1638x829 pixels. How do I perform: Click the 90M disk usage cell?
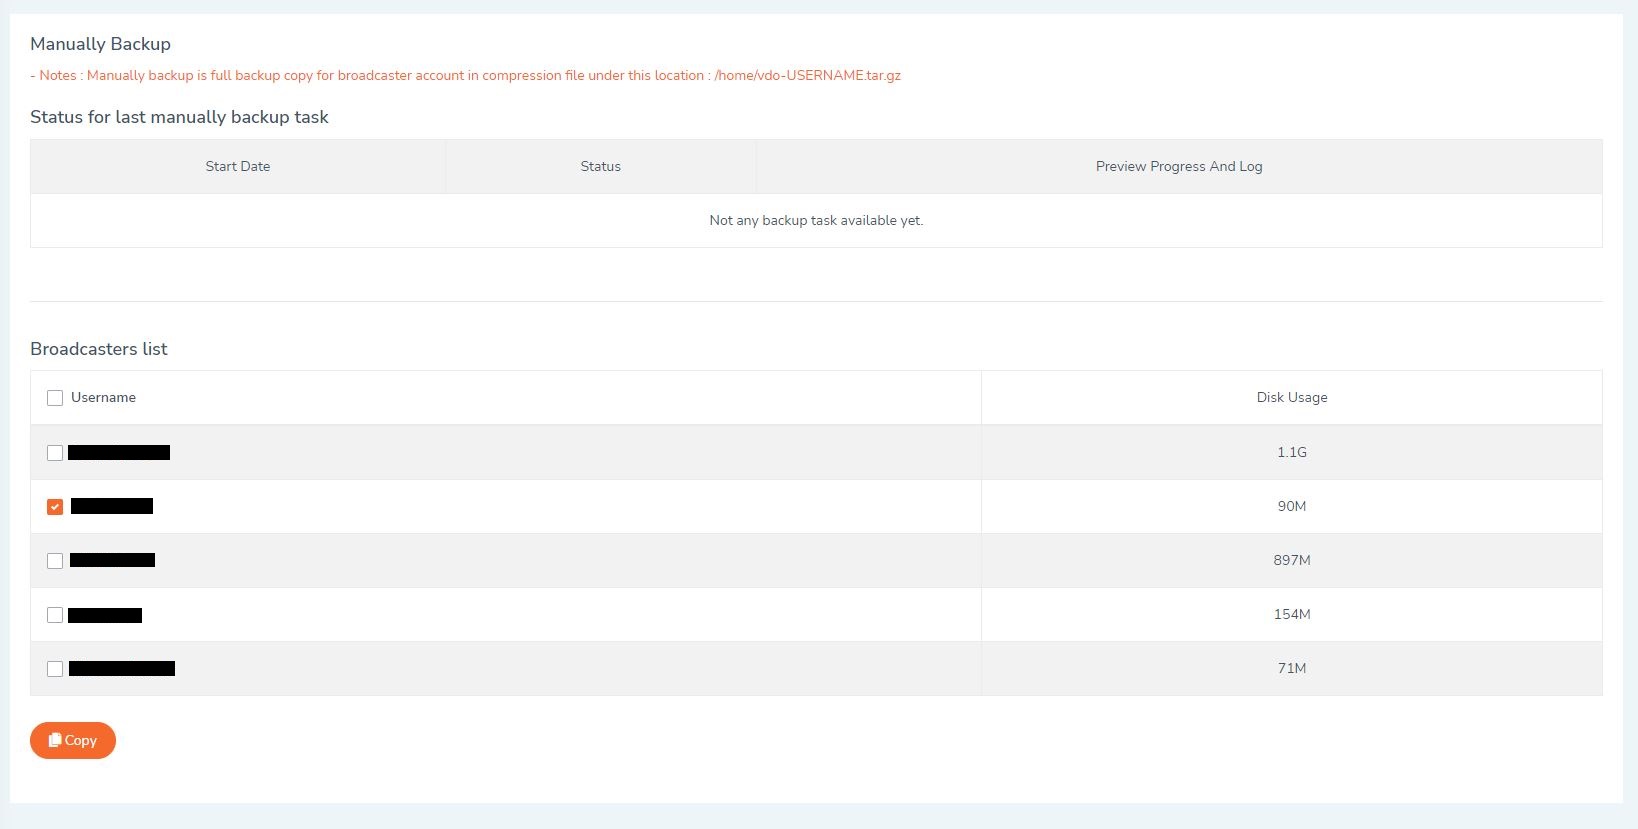coord(1292,506)
